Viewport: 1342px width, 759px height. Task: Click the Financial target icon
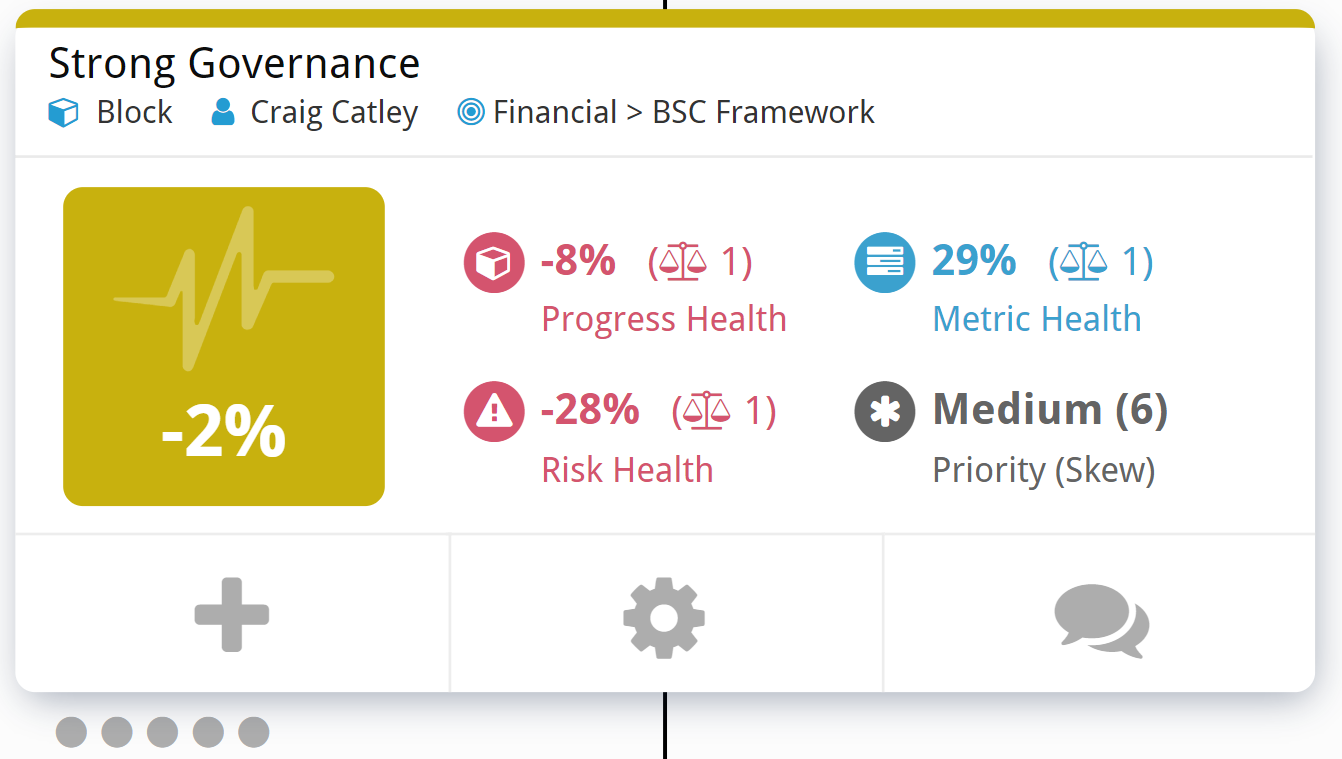471,112
